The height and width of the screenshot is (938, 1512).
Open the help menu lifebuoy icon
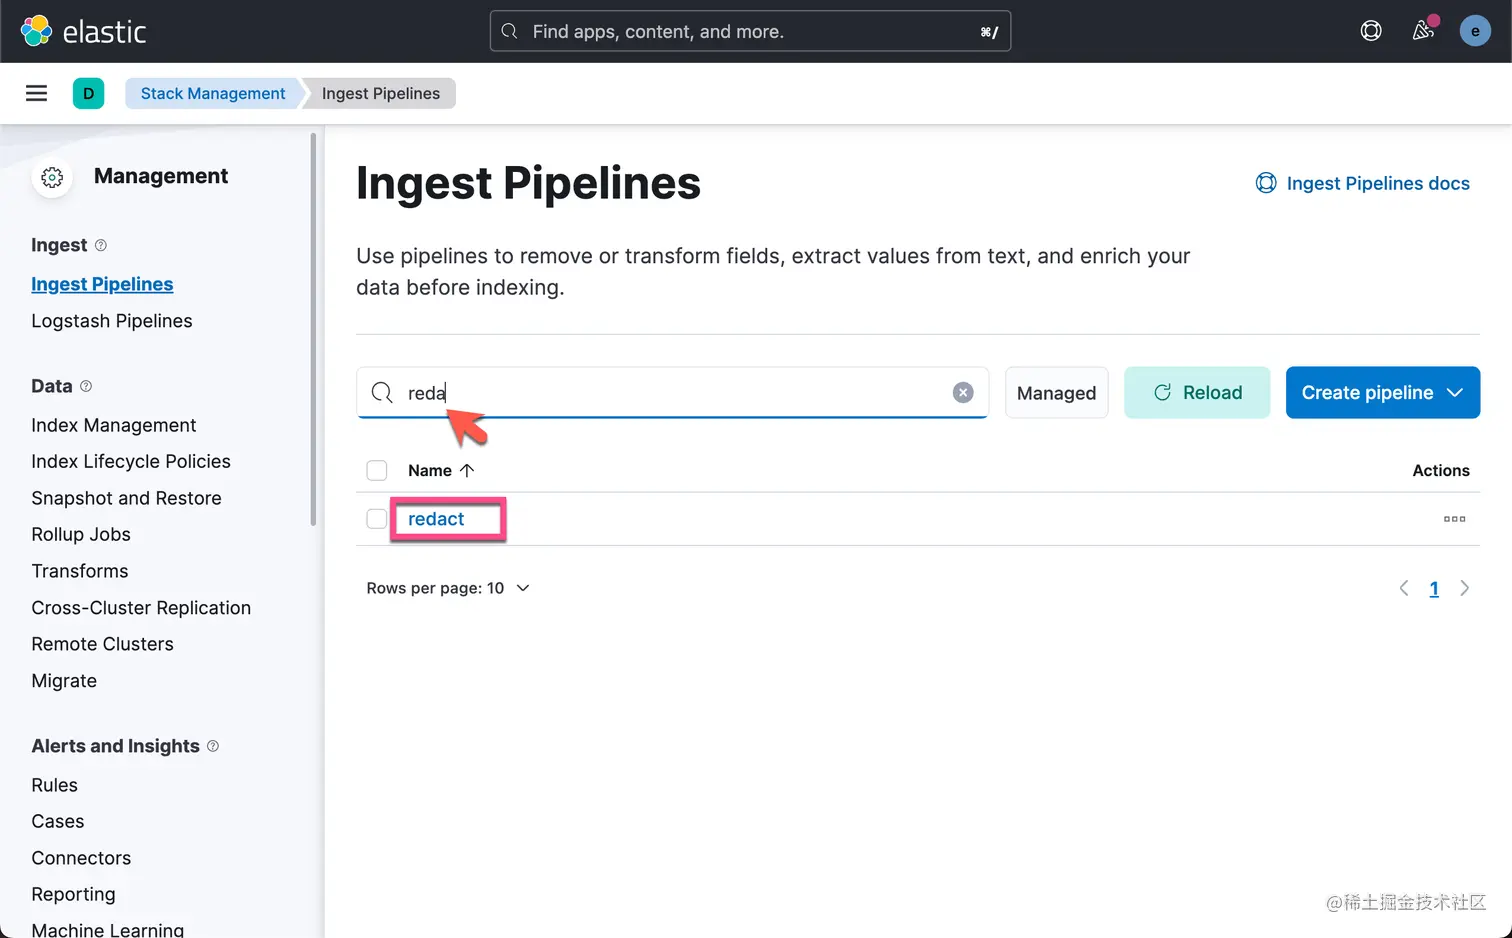(1371, 31)
